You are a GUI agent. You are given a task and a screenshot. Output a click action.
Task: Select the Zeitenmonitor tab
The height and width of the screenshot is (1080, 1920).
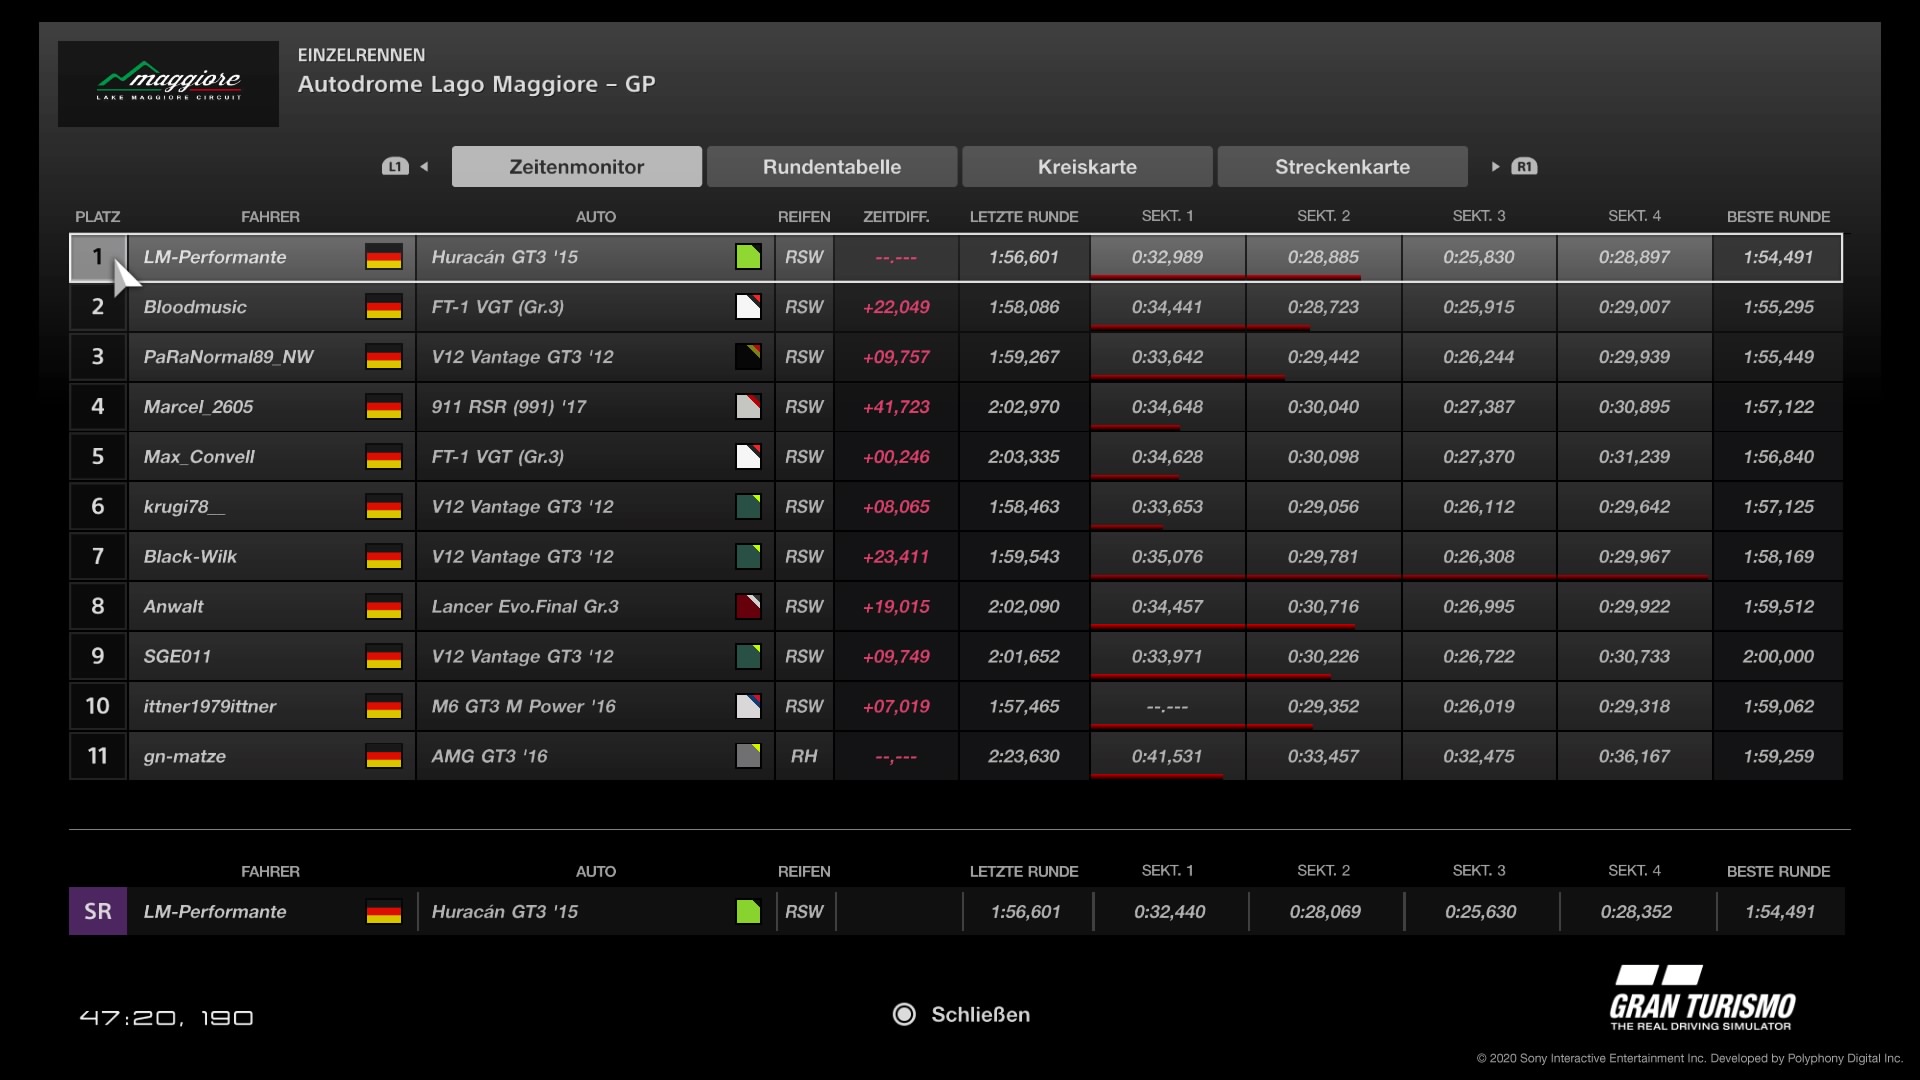pyautogui.click(x=576, y=167)
